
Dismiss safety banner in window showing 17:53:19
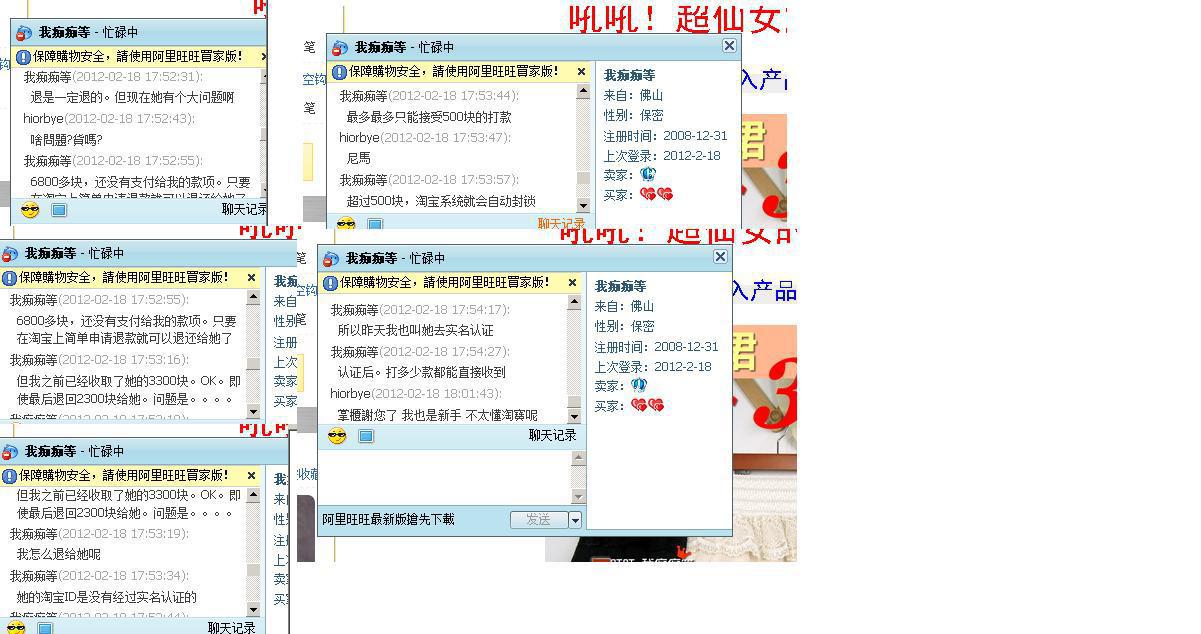point(251,476)
